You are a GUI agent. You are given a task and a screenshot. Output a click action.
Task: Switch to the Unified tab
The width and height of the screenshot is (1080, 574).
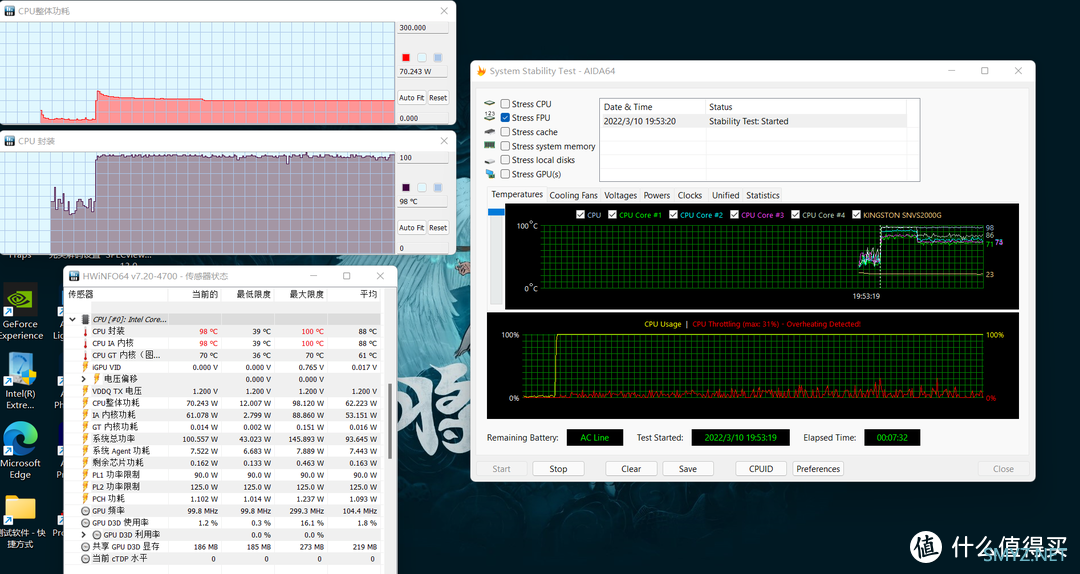(725, 195)
